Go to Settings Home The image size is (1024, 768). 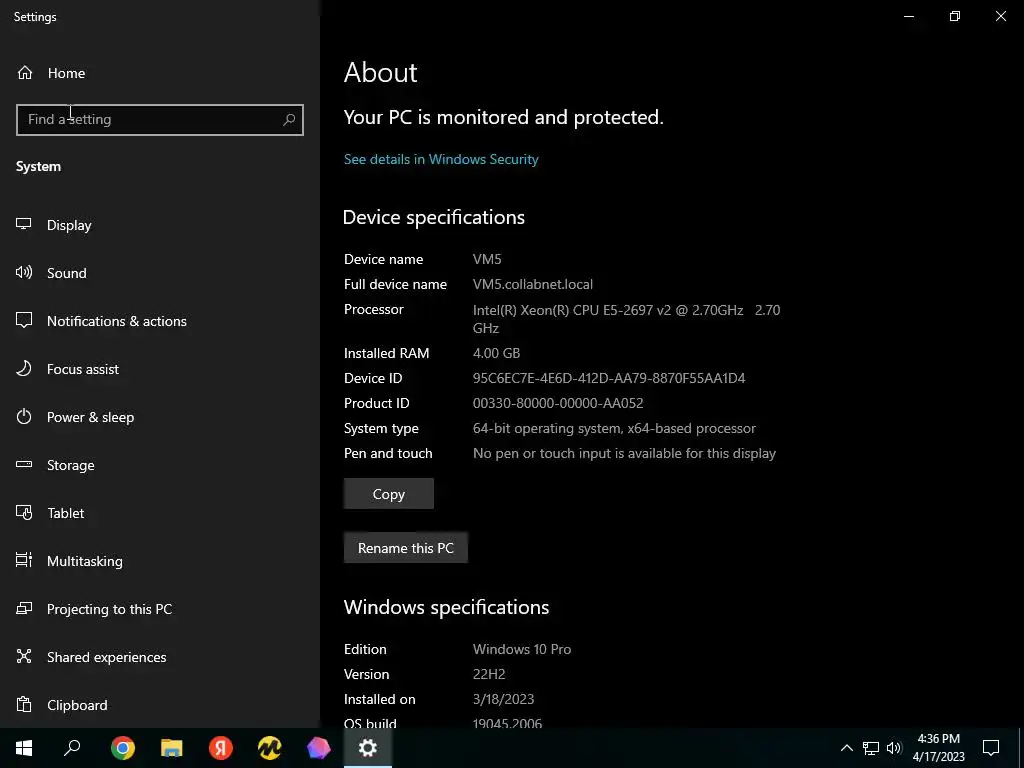[160, 72]
